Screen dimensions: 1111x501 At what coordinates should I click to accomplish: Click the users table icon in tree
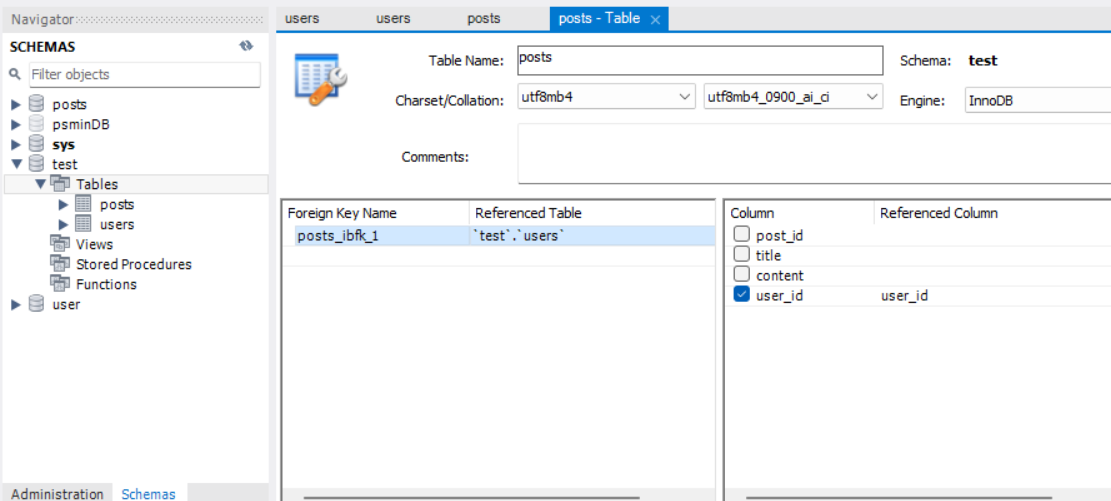(83, 224)
